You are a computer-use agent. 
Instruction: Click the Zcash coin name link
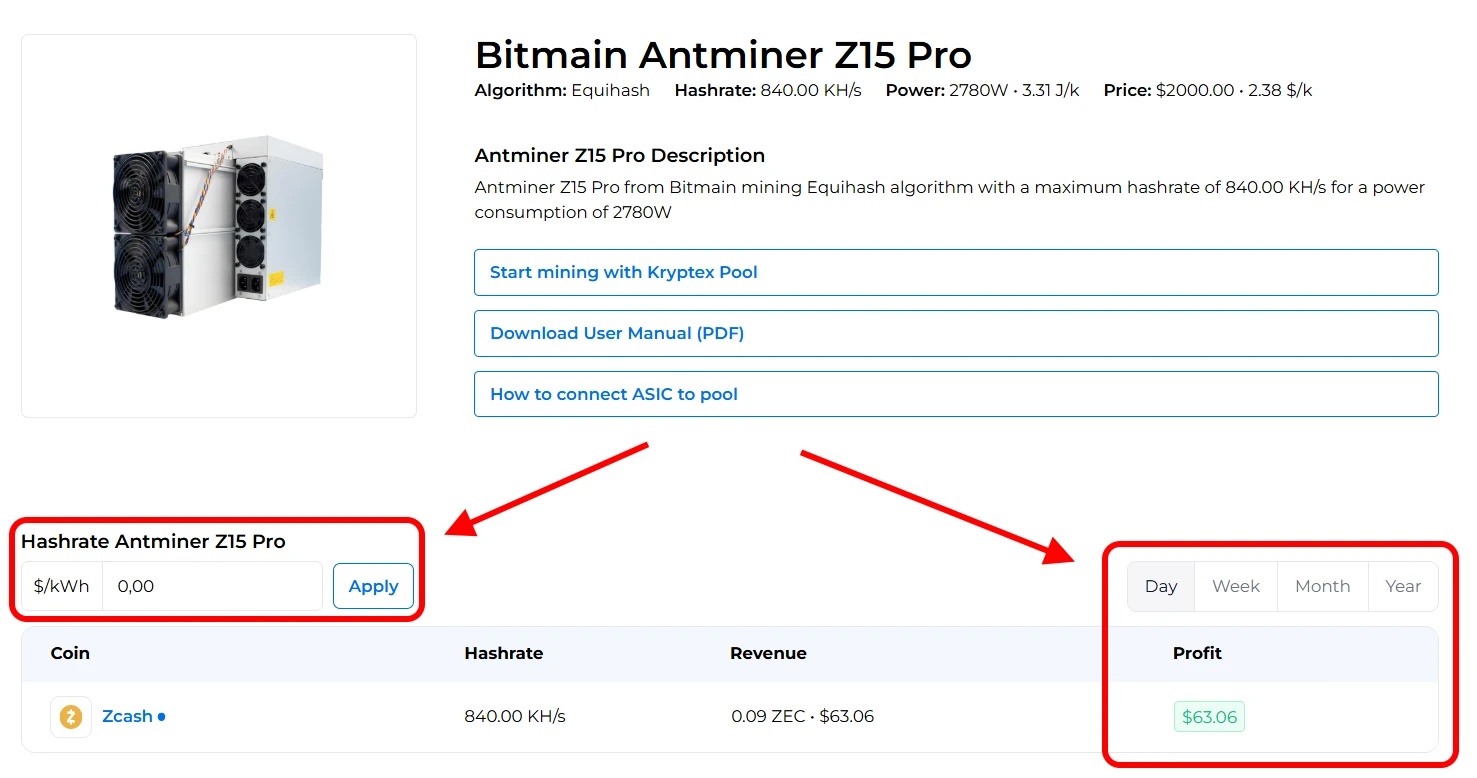tap(127, 717)
